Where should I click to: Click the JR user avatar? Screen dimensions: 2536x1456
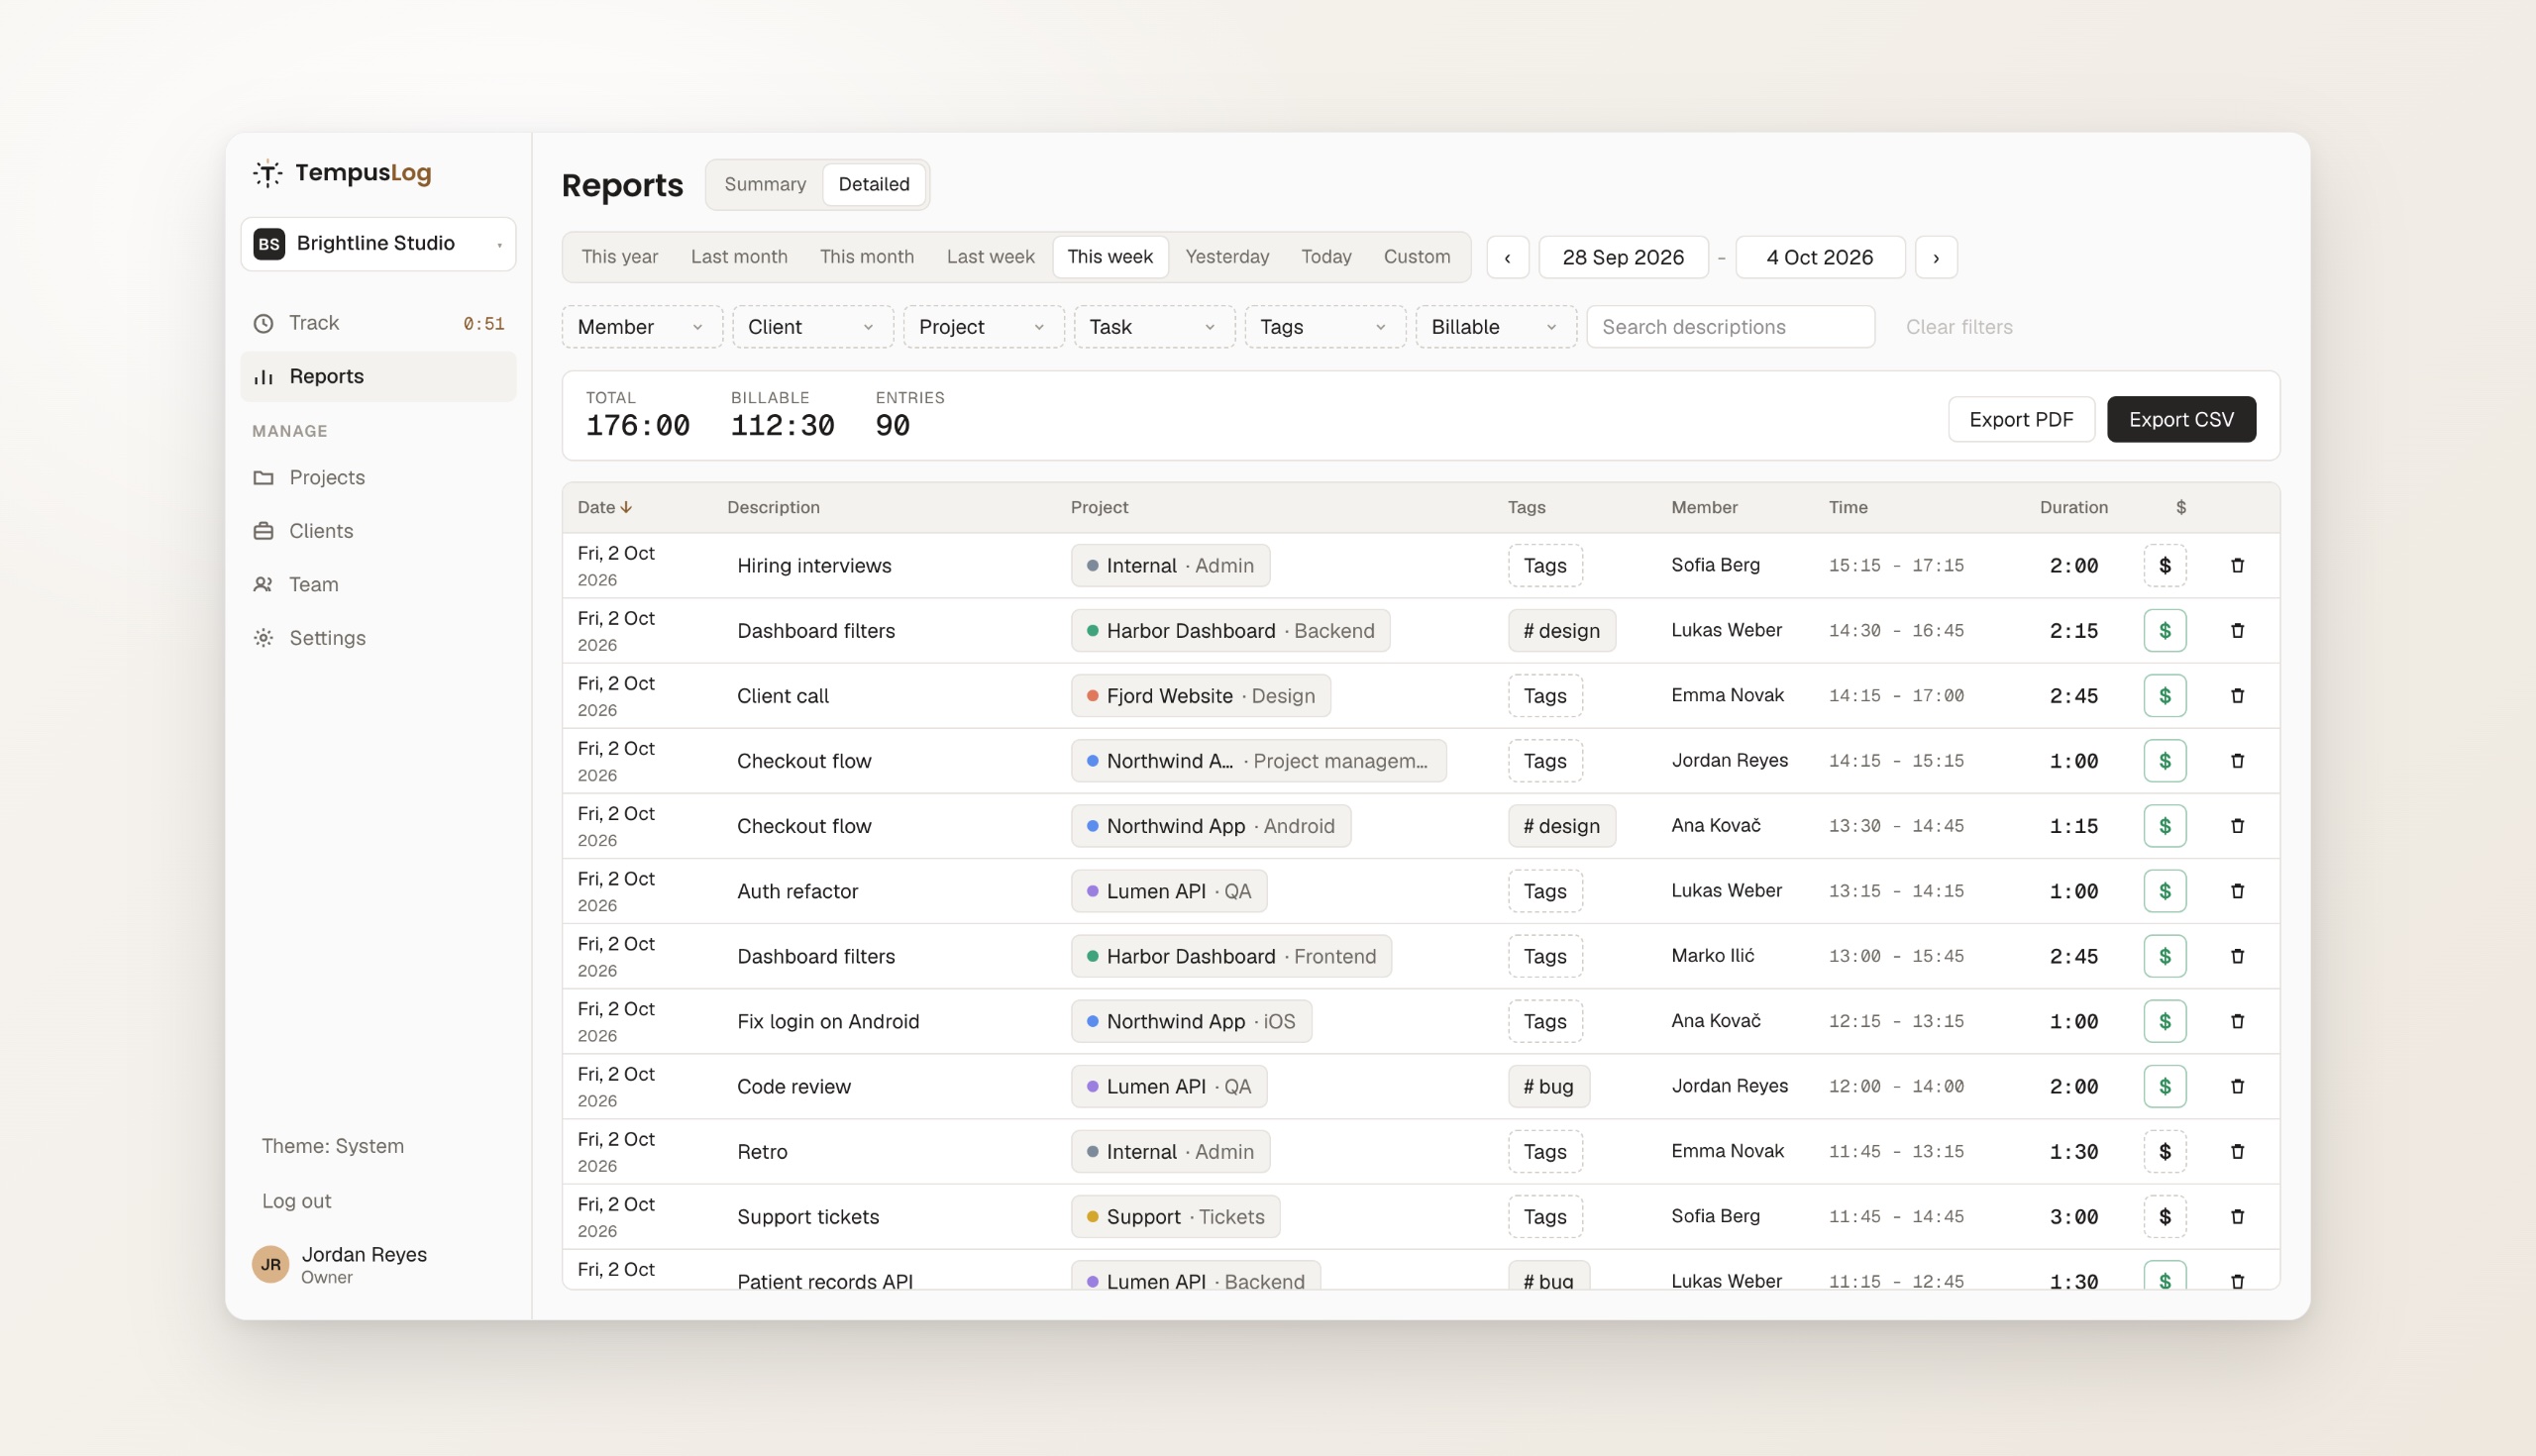tap(270, 1265)
